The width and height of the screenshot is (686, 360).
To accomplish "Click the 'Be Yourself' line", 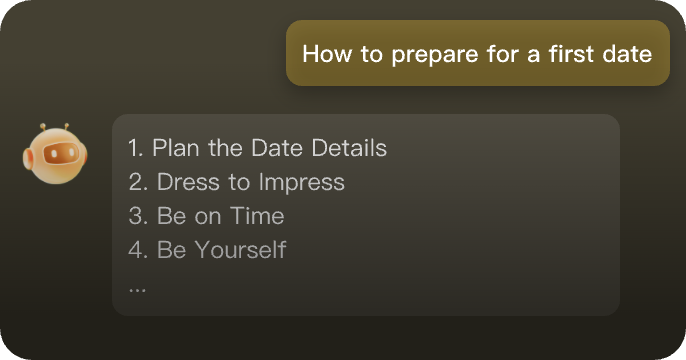I will [207, 250].
